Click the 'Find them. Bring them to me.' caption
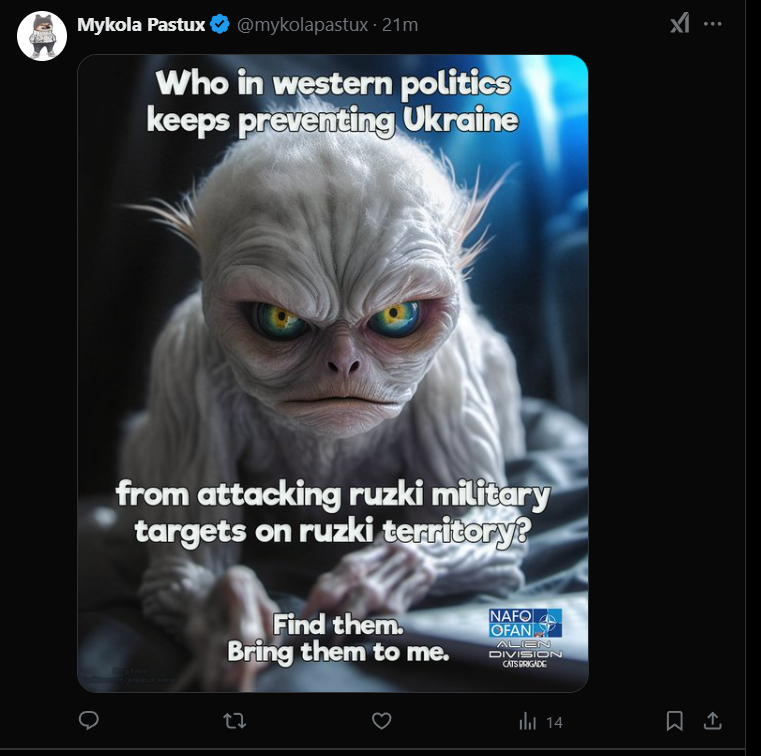Viewport: 761px width, 756px height. point(338,638)
